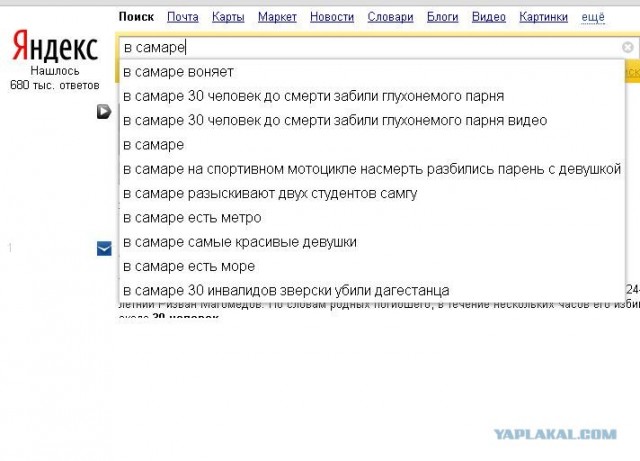Open the Карты link
The width and height of the screenshot is (640, 461).
(228, 17)
